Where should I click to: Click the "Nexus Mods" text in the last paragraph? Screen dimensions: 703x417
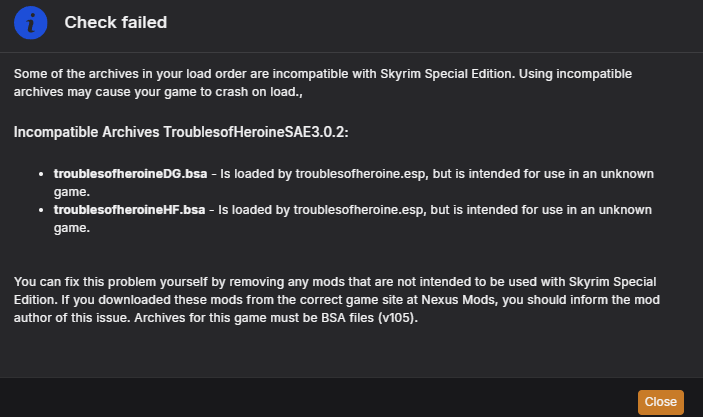coord(460,300)
